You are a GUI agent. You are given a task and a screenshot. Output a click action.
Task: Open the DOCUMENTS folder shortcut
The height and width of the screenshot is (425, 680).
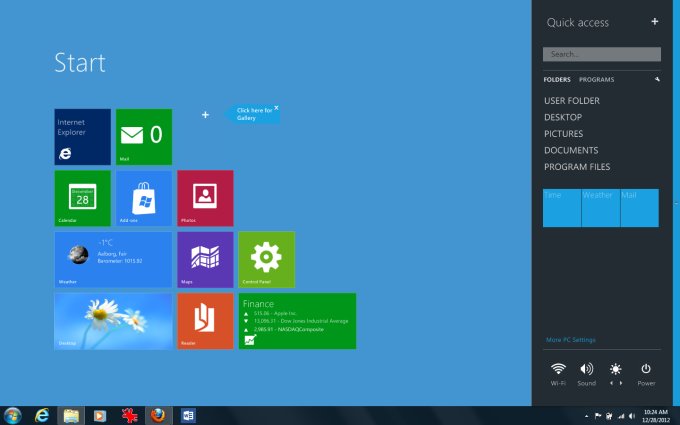pyautogui.click(x=571, y=150)
